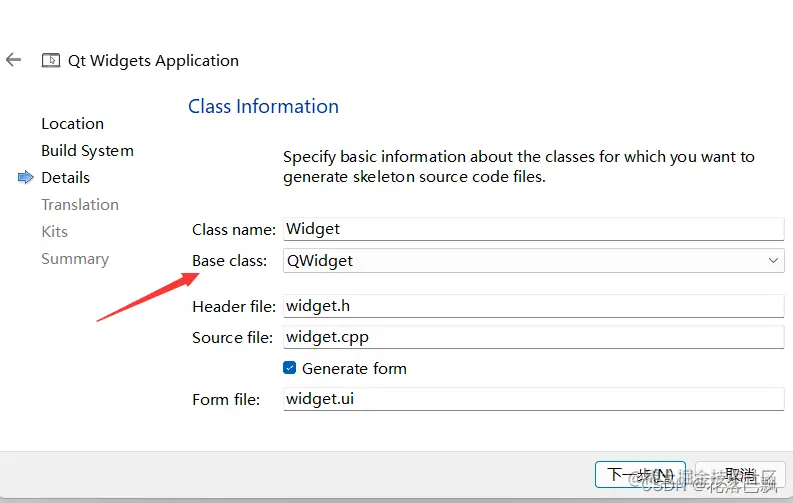Select the Translation wizard step

coord(80,205)
